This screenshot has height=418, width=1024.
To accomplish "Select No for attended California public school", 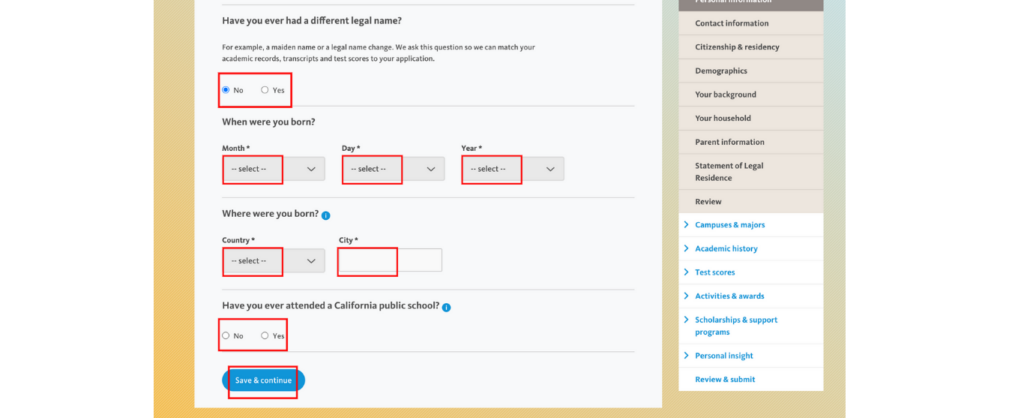I will tap(226, 336).
